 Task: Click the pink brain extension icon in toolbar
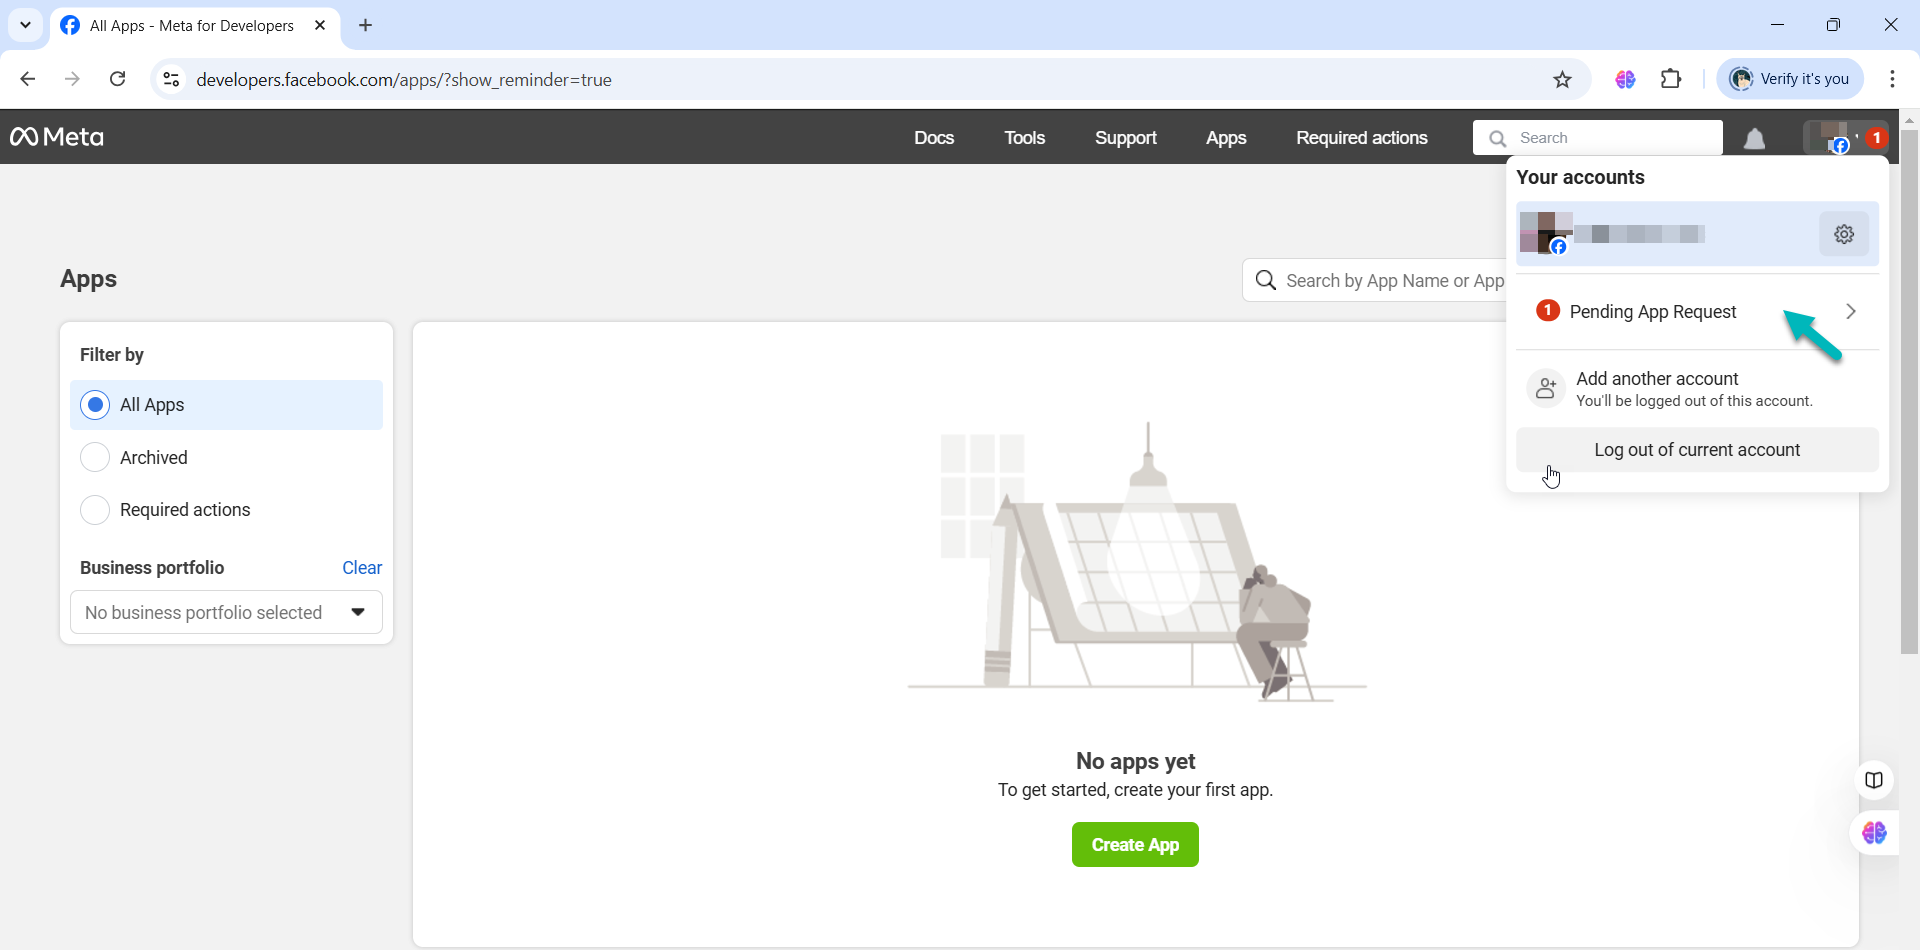1625,79
